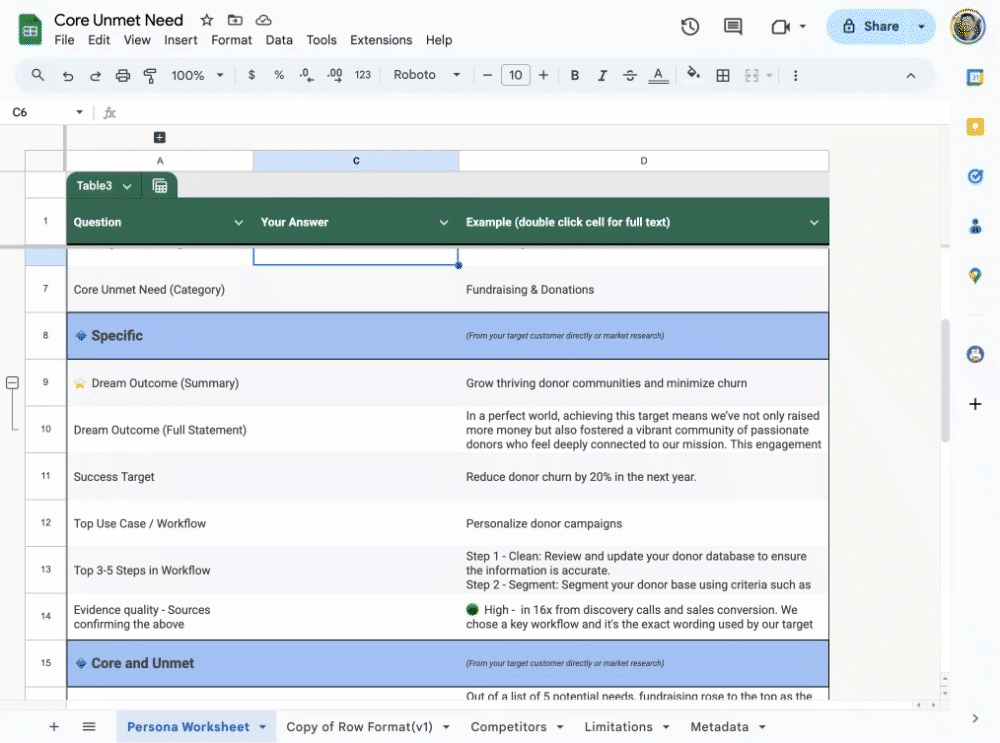Switch to the Competitors sheet tab
This screenshot has height=743, width=1000.
(508, 727)
